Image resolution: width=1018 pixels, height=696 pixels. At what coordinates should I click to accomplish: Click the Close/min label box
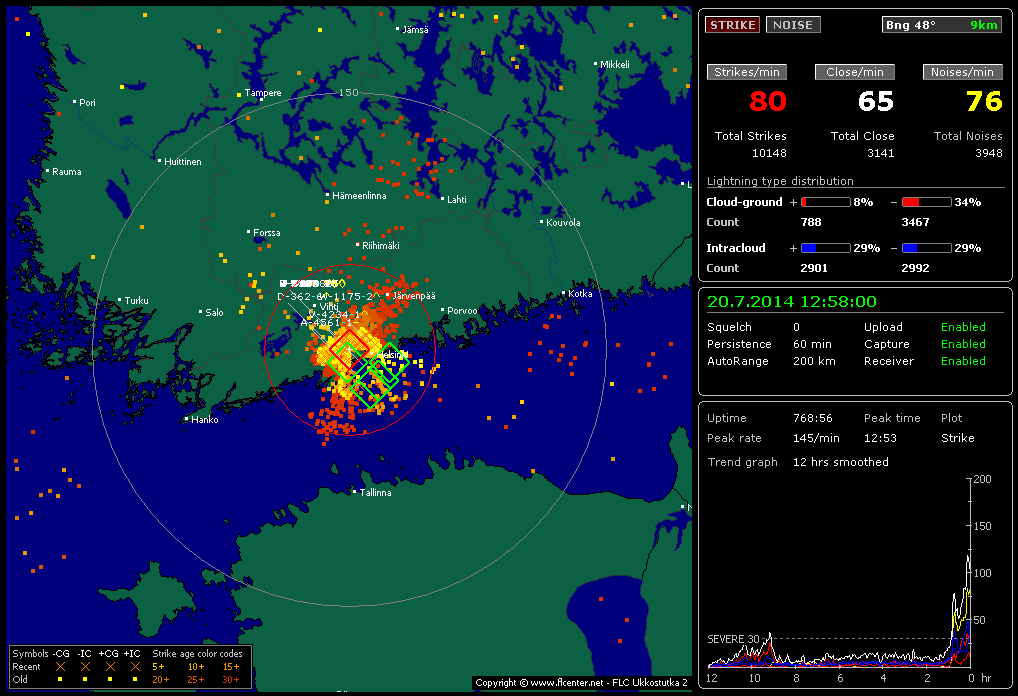tap(855, 72)
